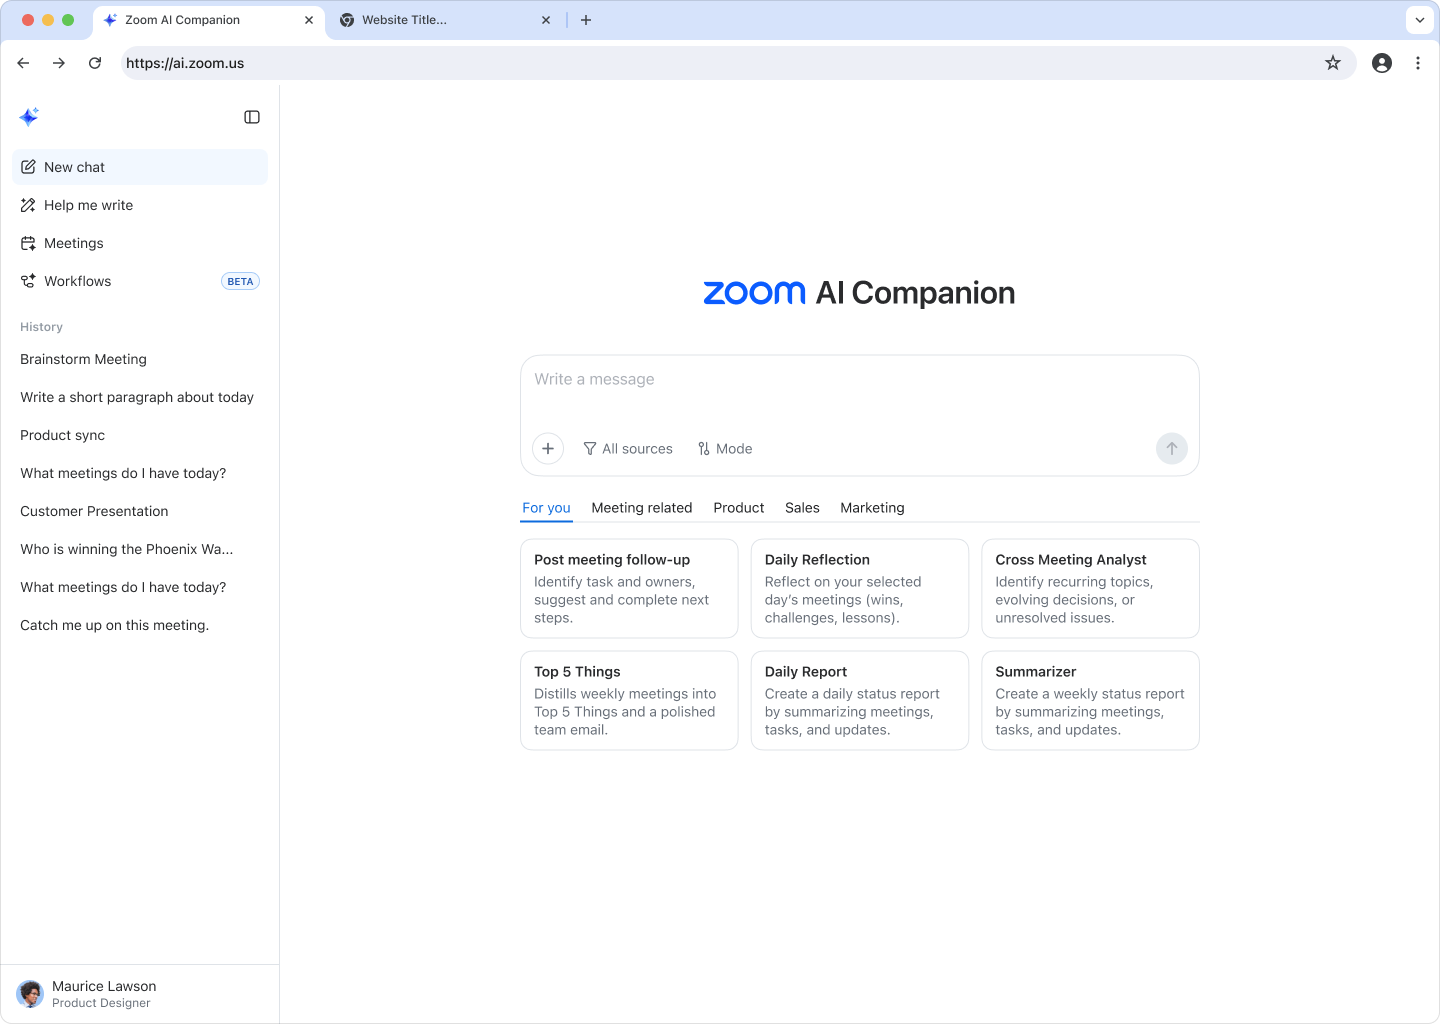Open the browser profile icon

point(1382,63)
